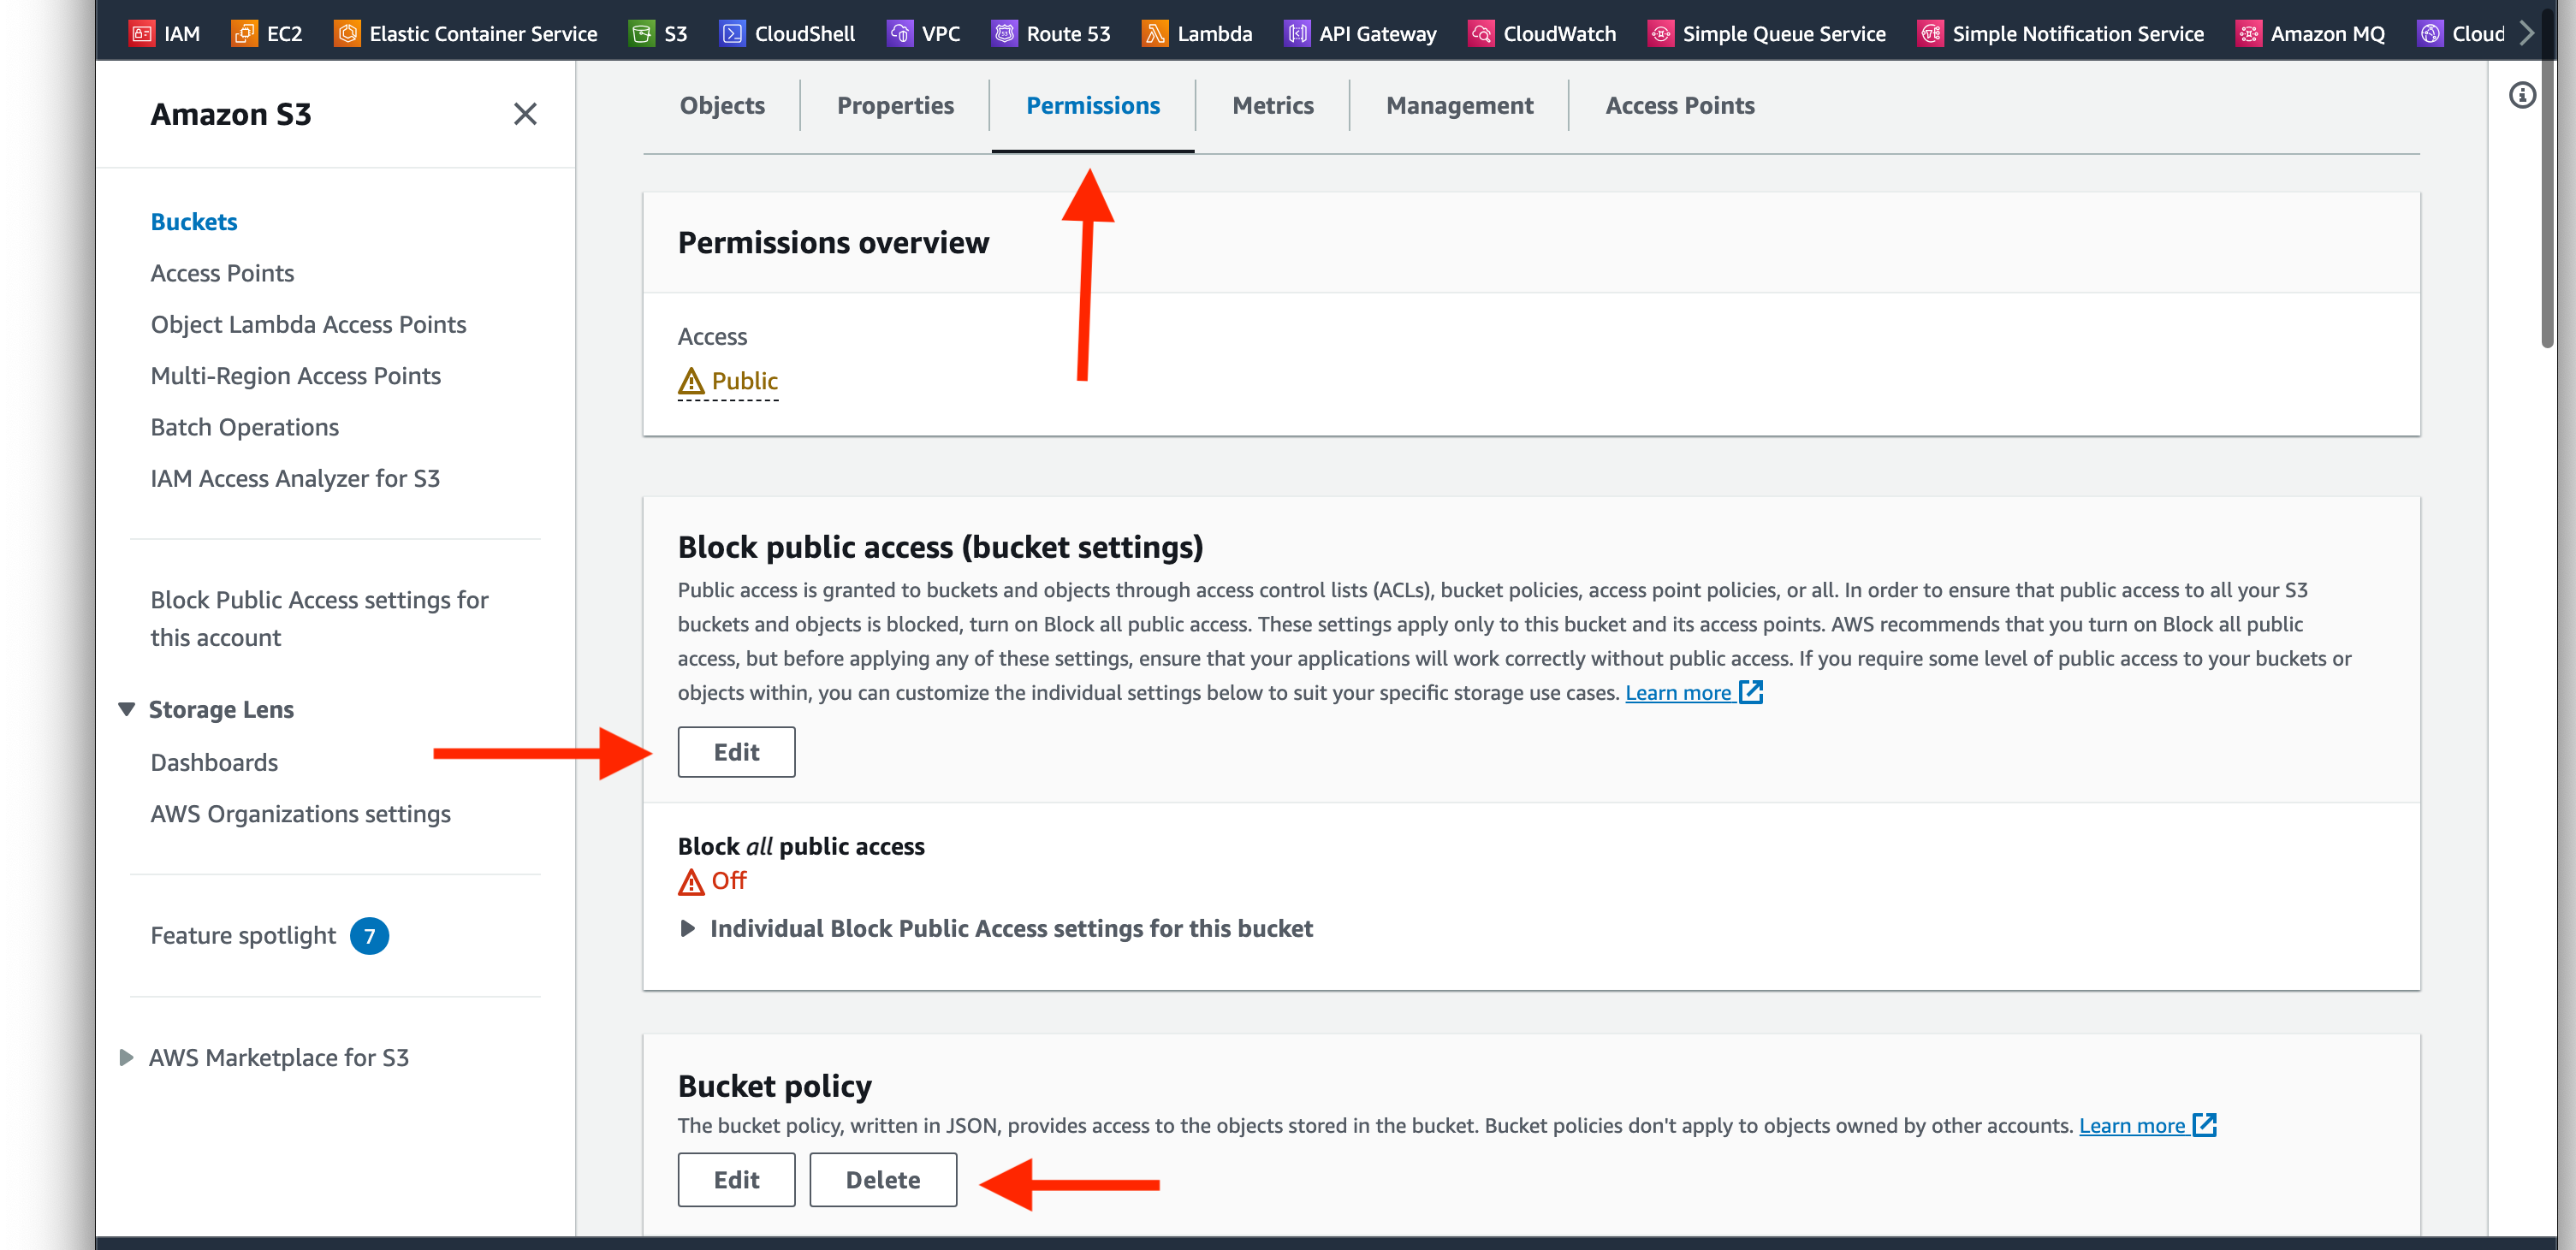This screenshot has width=2576, height=1250.
Task: Open Batch Operations in sidebar
Action: tap(244, 427)
